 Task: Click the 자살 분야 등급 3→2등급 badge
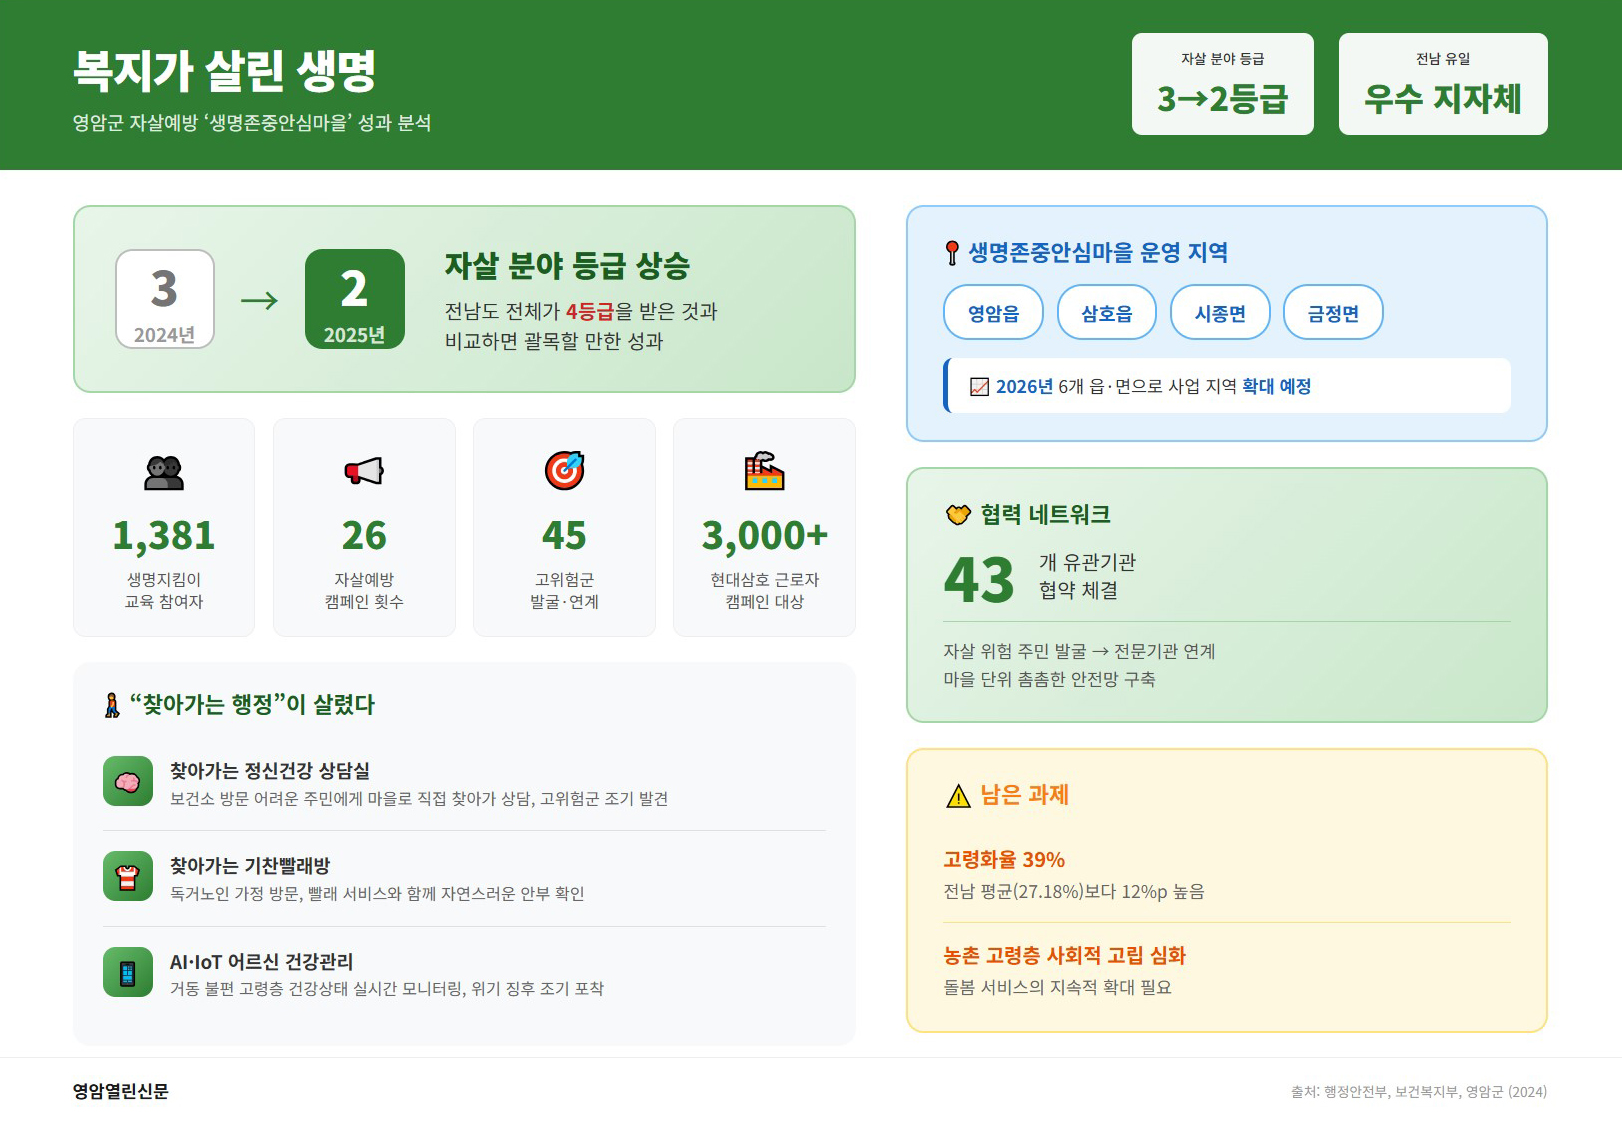click(1222, 84)
